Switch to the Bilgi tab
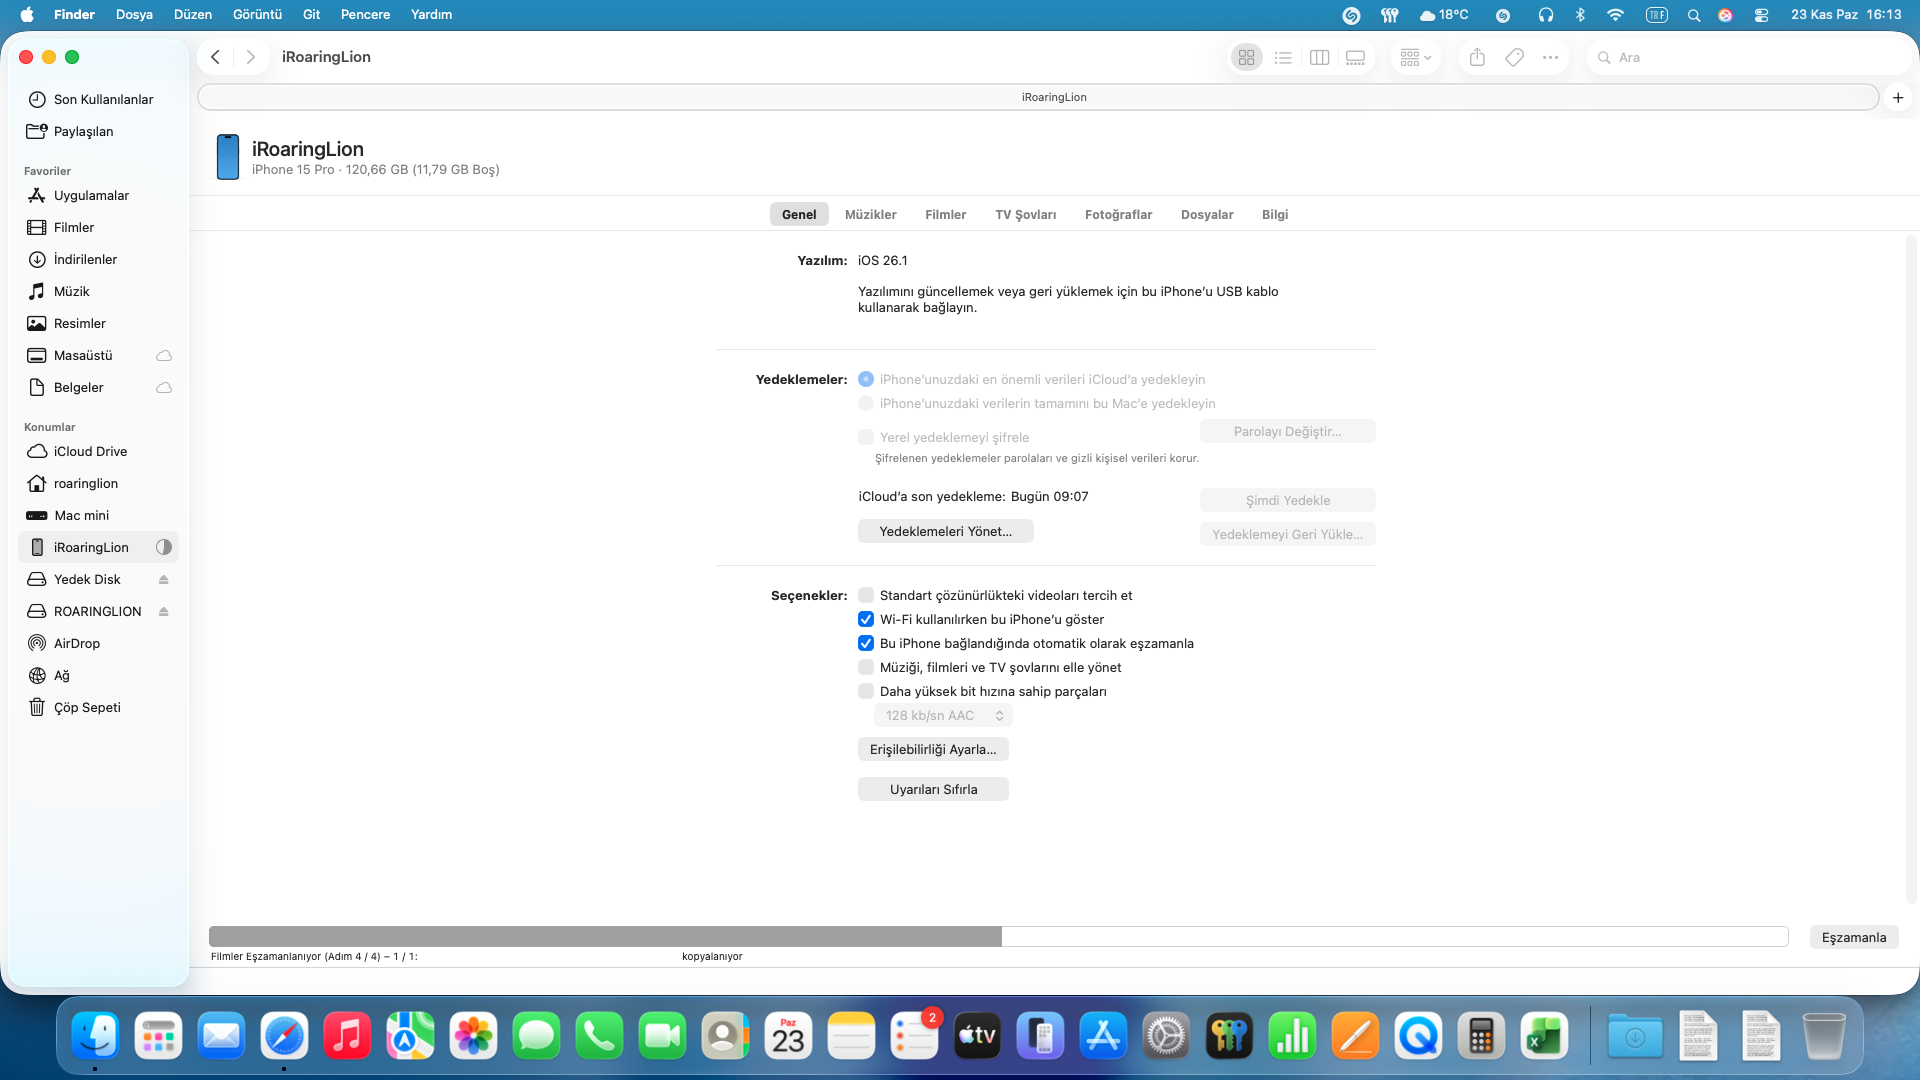Screen dimensions: 1920x1080 tap(1275, 214)
